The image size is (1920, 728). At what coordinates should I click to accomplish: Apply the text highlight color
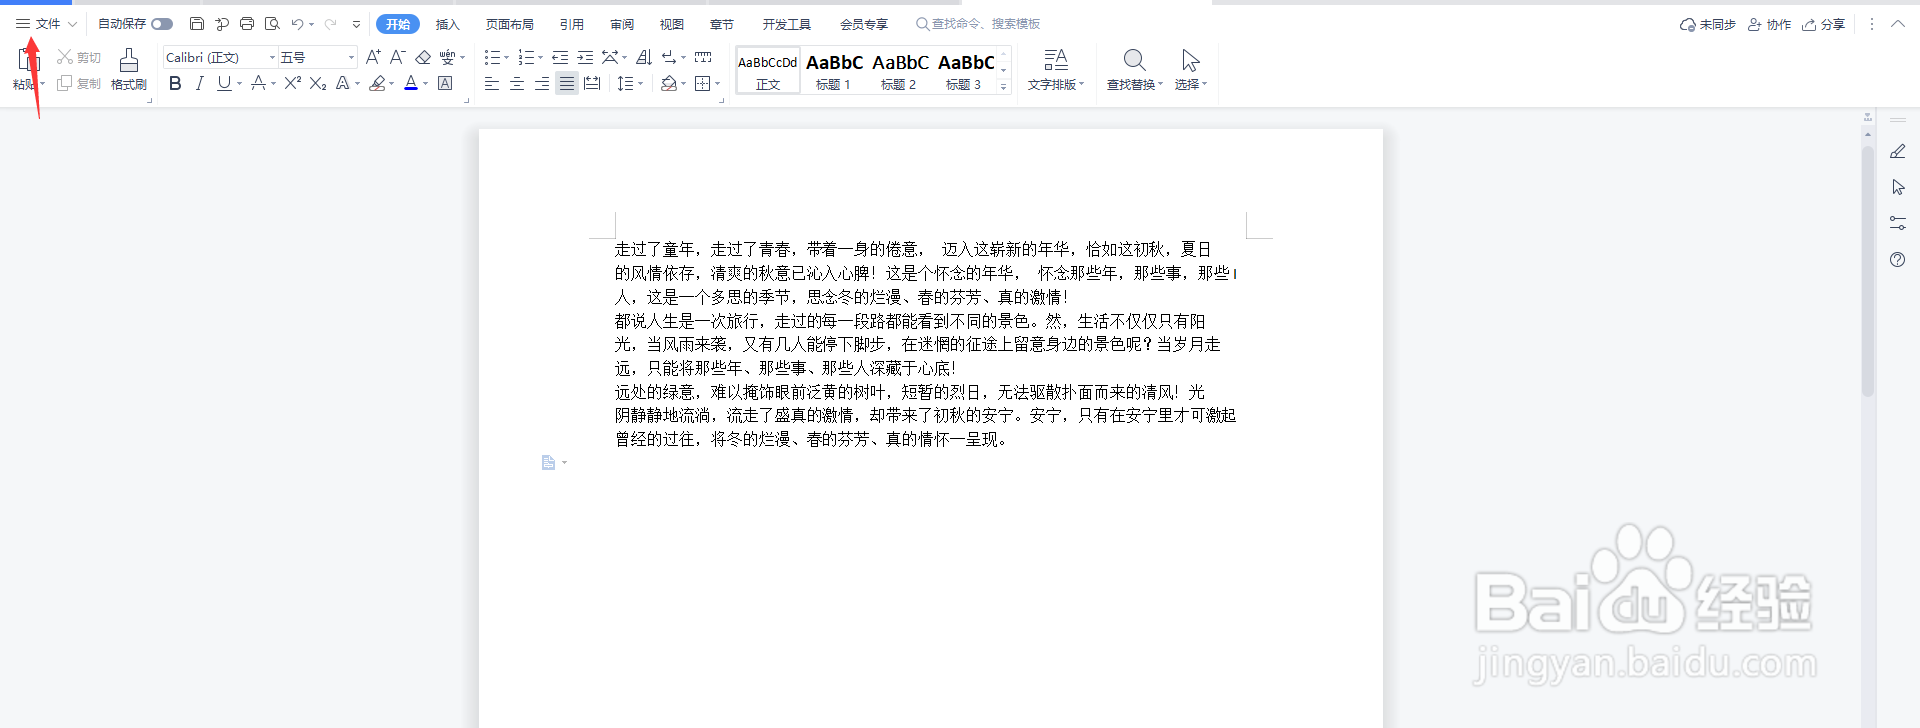[377, 83]
